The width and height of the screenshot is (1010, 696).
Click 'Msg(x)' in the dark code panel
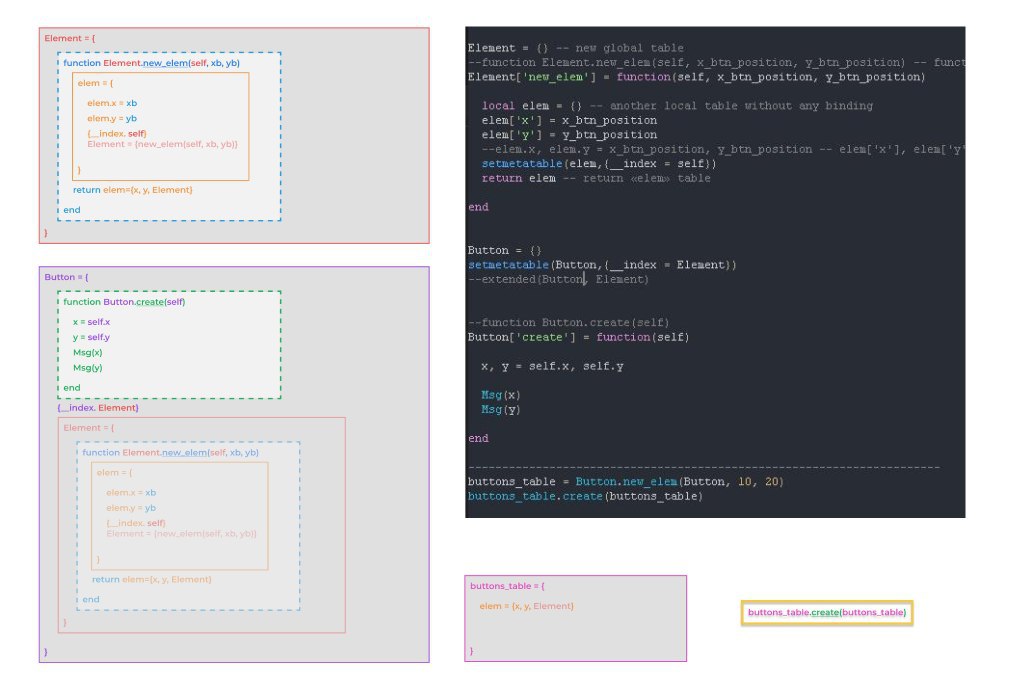[500, 395]
